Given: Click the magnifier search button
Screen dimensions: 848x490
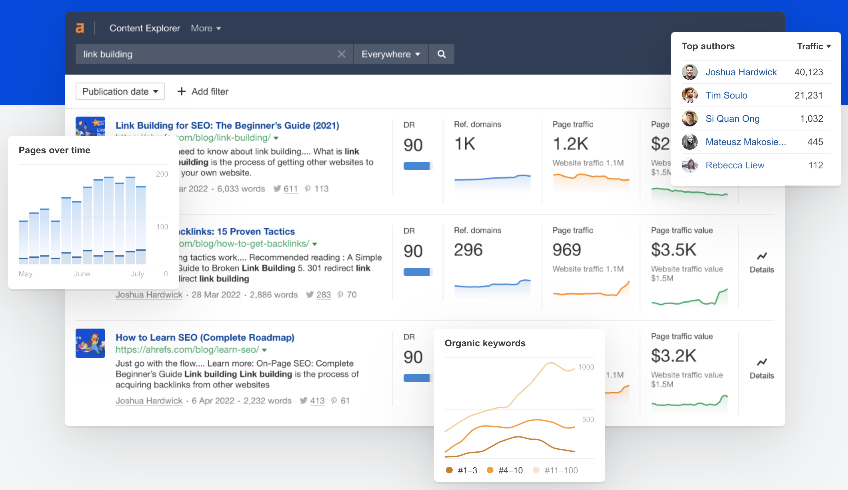Looking at the screenshot, I should coord(441,54).
